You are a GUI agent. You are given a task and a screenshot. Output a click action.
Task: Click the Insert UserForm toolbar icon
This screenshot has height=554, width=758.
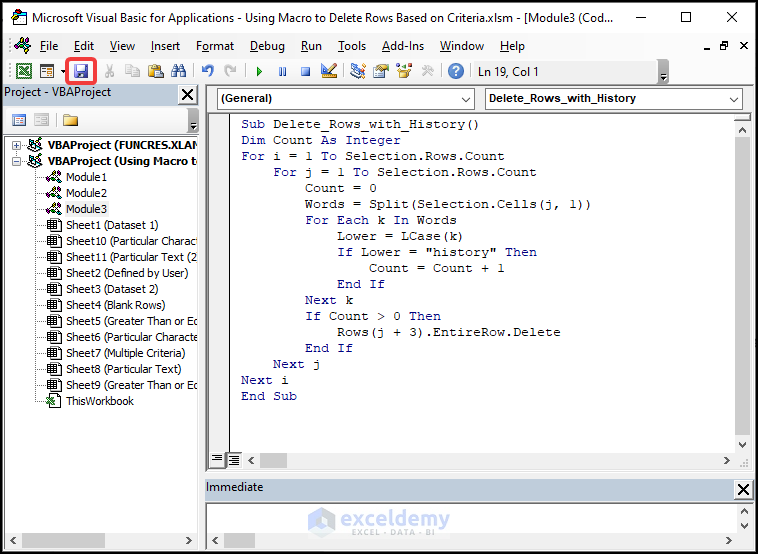47,72
